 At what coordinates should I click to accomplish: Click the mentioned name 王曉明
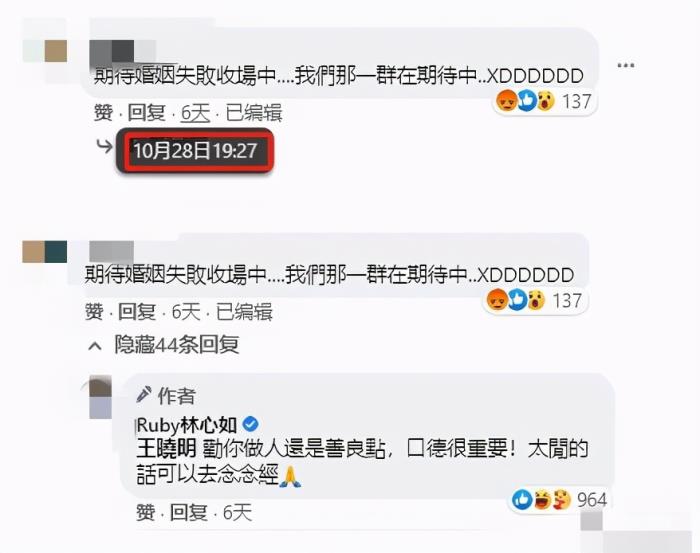coord(166,449)
